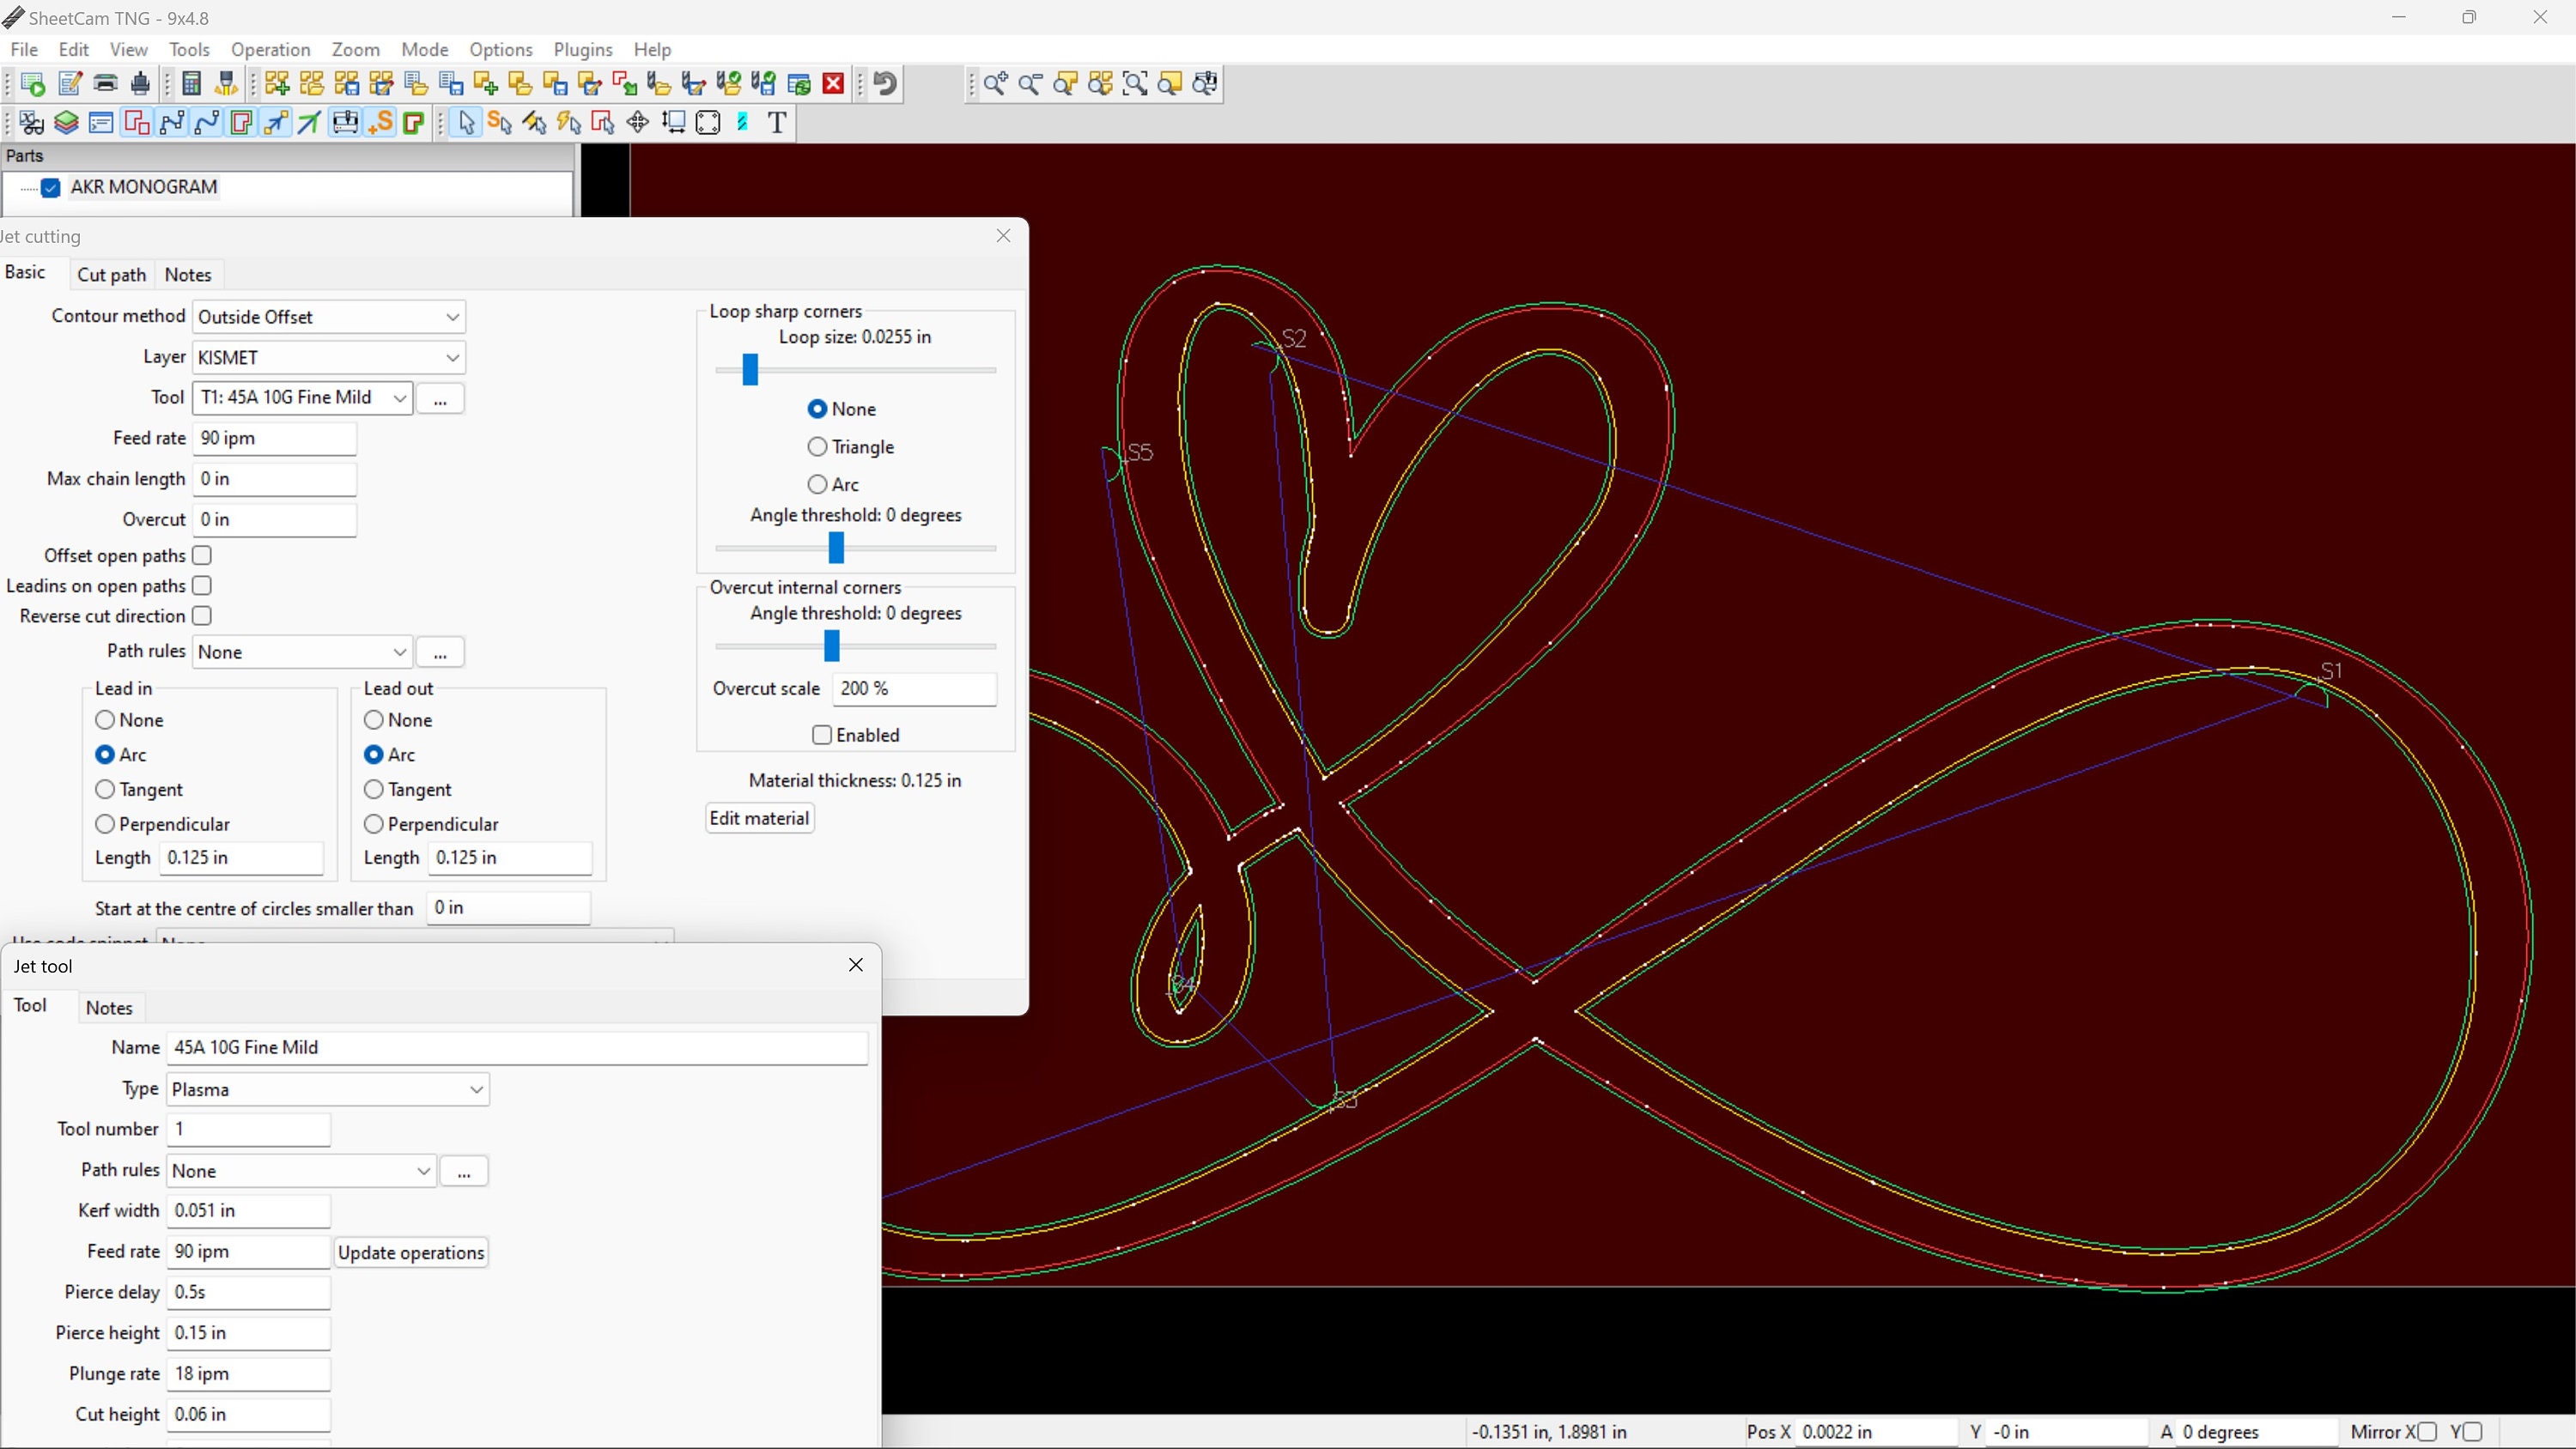Click the Update operations button
This screenshot has height=1449, width=2576.
[411, 1252]
